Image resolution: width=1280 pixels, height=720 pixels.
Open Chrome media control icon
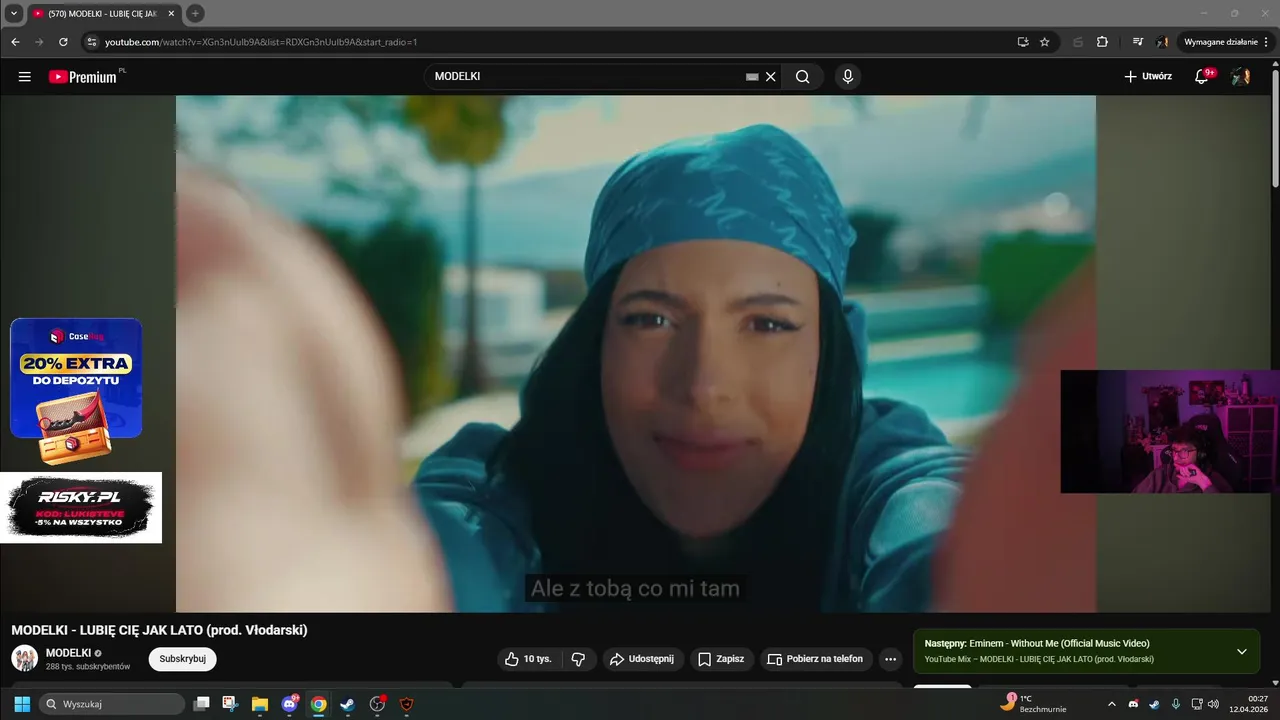(1138, 42)
